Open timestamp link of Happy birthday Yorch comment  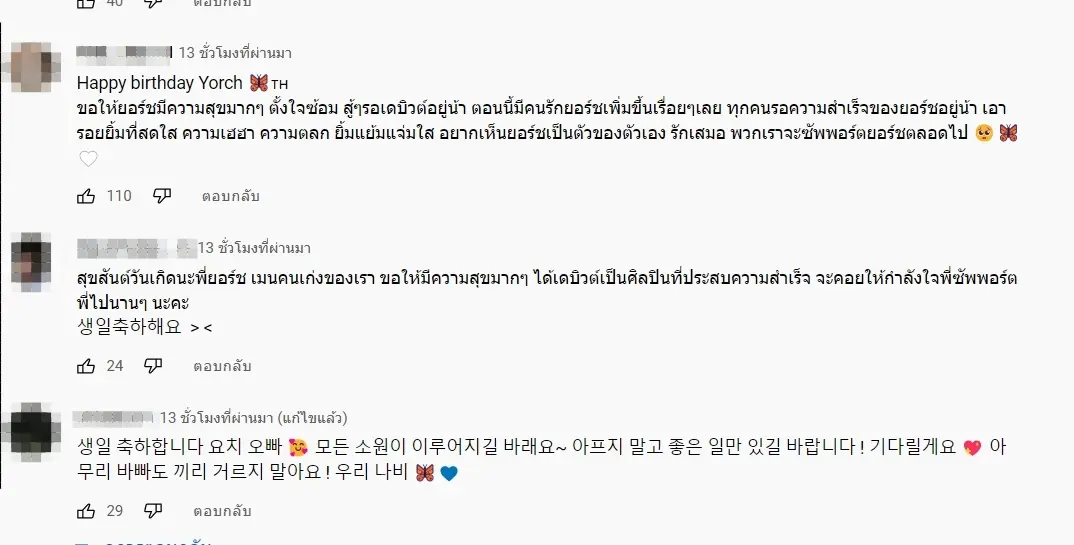pos(235,52)
